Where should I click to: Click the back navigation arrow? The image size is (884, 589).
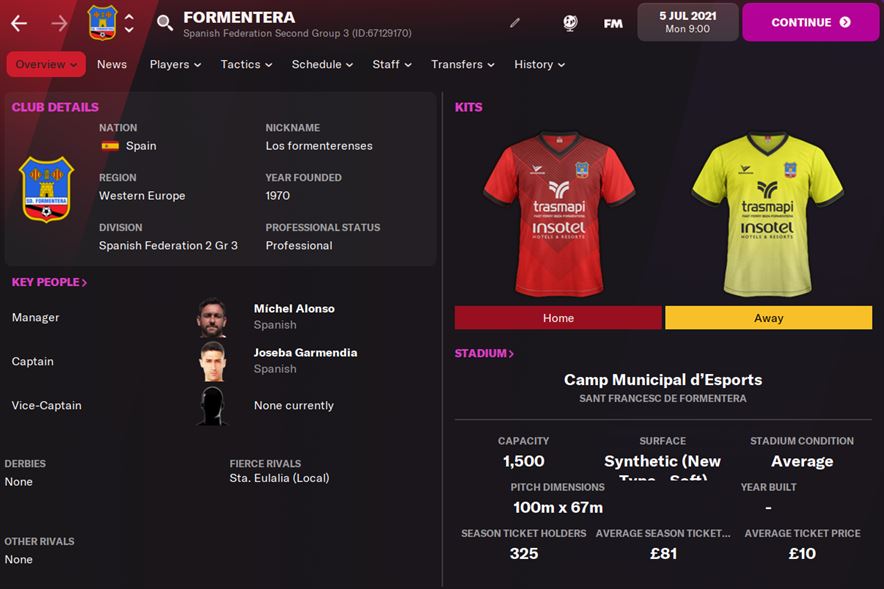pyautogui.click(x=19, y=23)
